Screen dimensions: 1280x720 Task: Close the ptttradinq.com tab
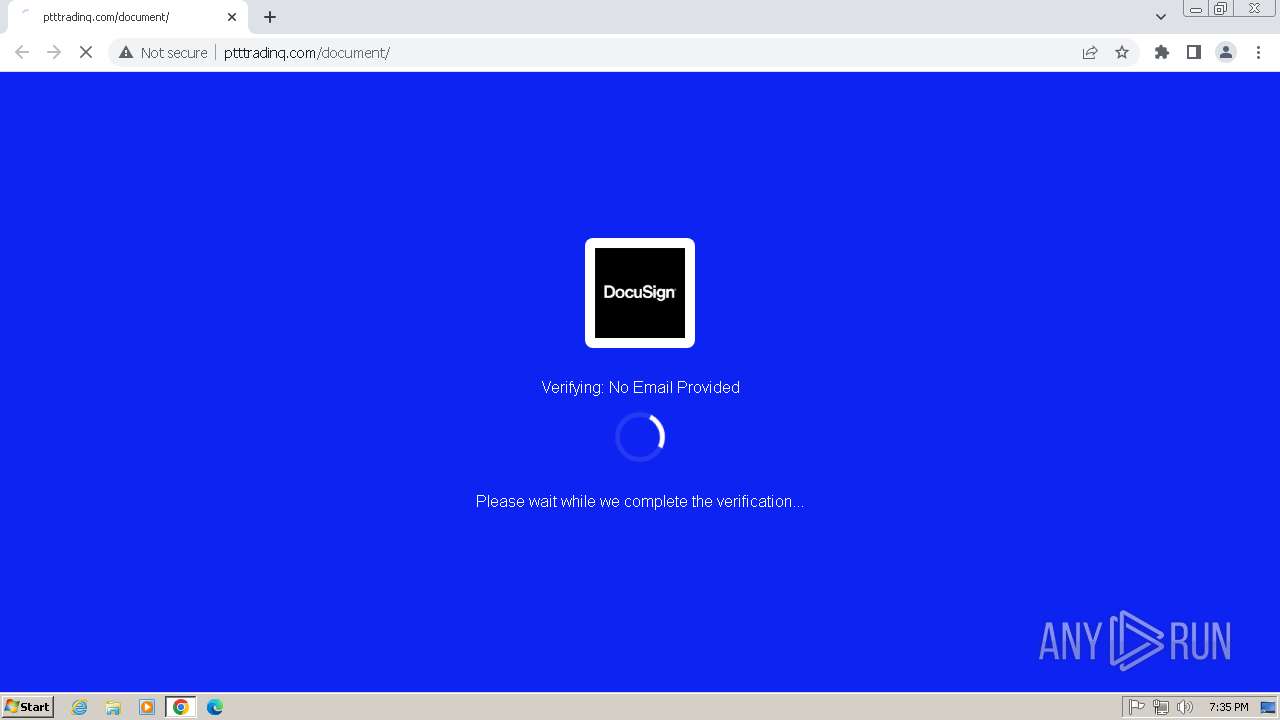click(232, 17)
